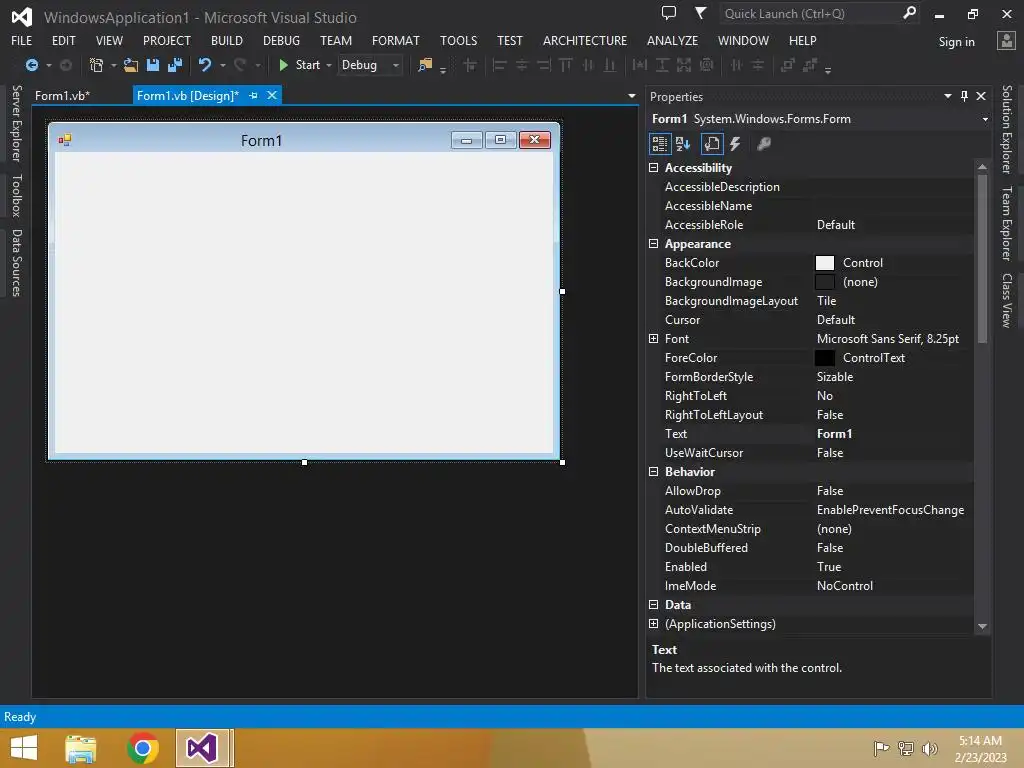Click inside the Quick Launch search box
1024x768 pixels.
pos(810,13)
